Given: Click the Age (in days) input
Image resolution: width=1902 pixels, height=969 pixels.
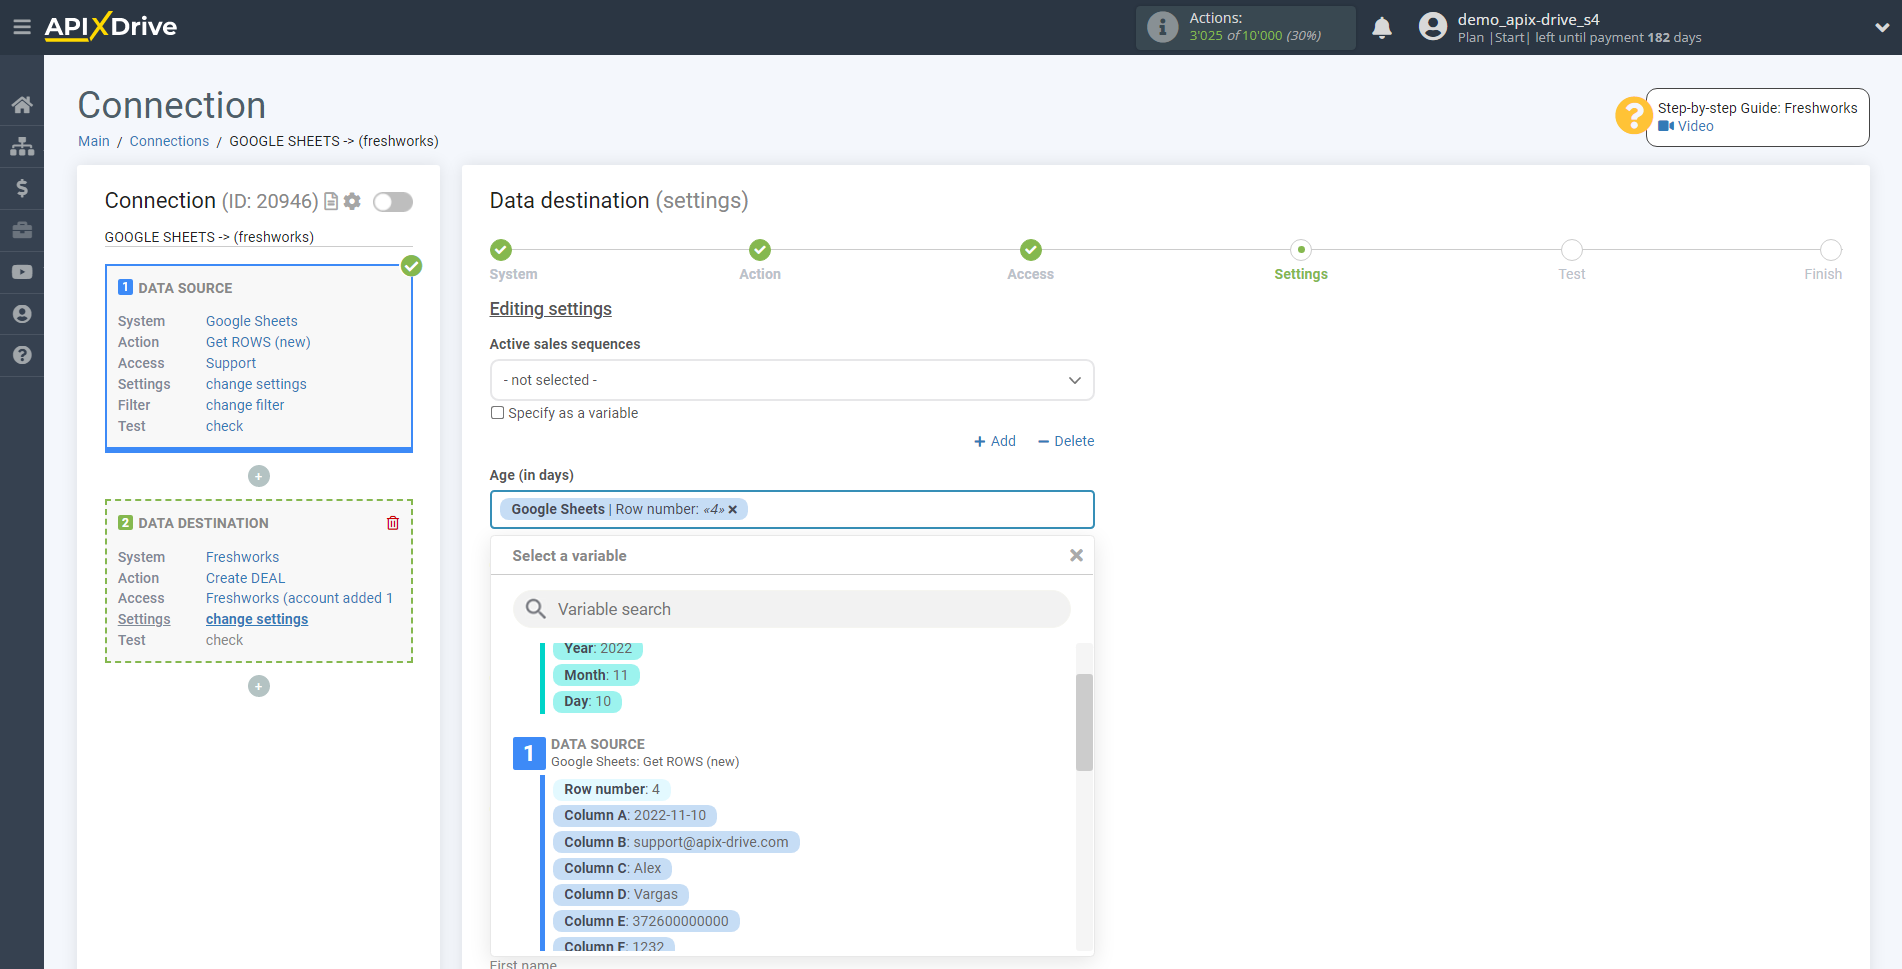Looking at the screenshot, I should pos(792,509).
